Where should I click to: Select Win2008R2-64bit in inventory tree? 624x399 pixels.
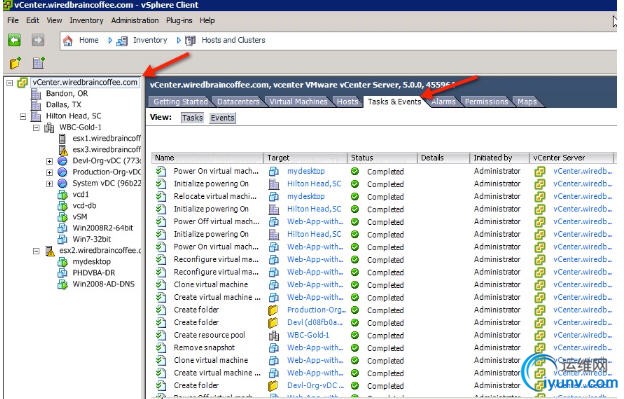[x=103, y=228]
